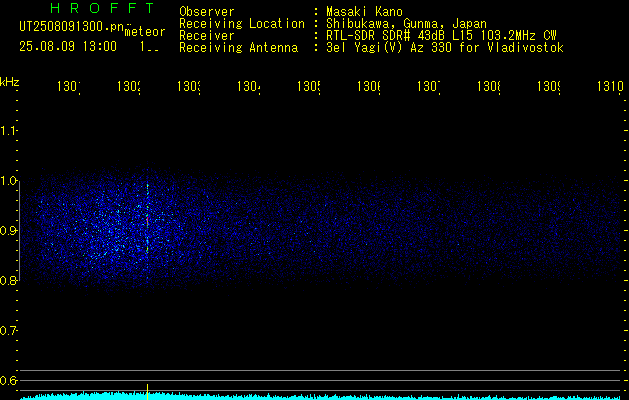Viewport: 629px width, 400px height.
Task: Click the 1.1 kHz frequency tick label
Action: point(8,130)
